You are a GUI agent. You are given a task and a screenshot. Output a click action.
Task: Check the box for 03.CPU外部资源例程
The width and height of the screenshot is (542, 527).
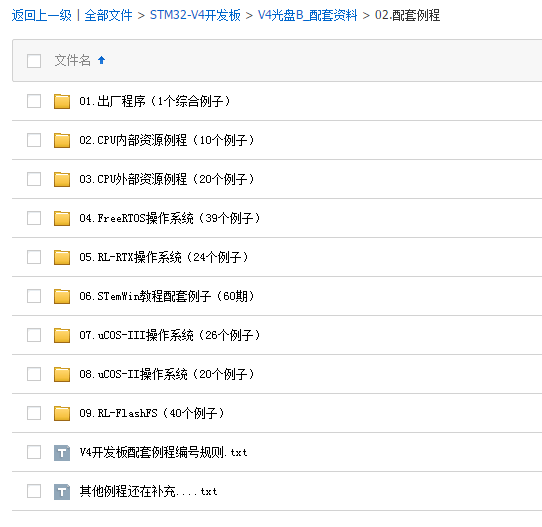pos(34,179)
